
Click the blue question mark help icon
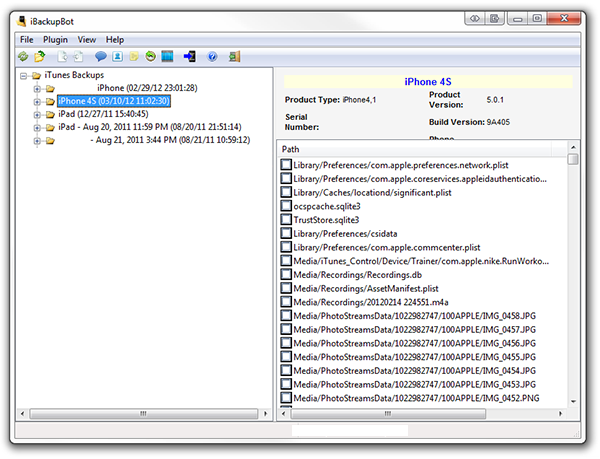212,57
